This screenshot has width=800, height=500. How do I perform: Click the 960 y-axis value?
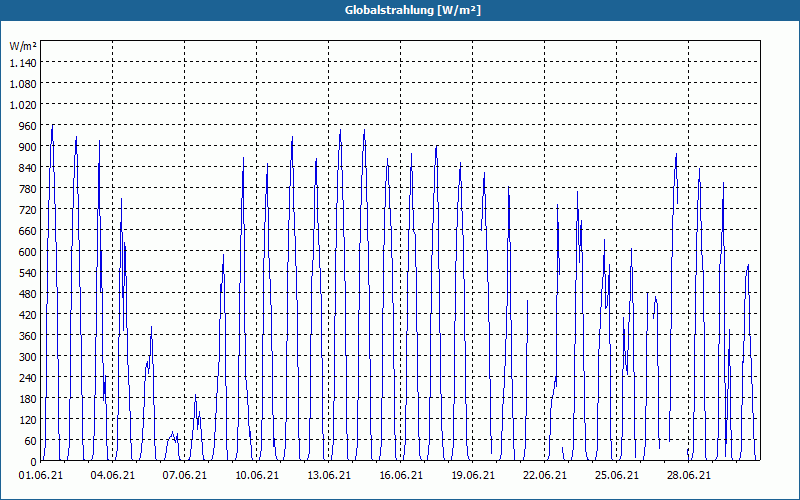pos(29,126)
